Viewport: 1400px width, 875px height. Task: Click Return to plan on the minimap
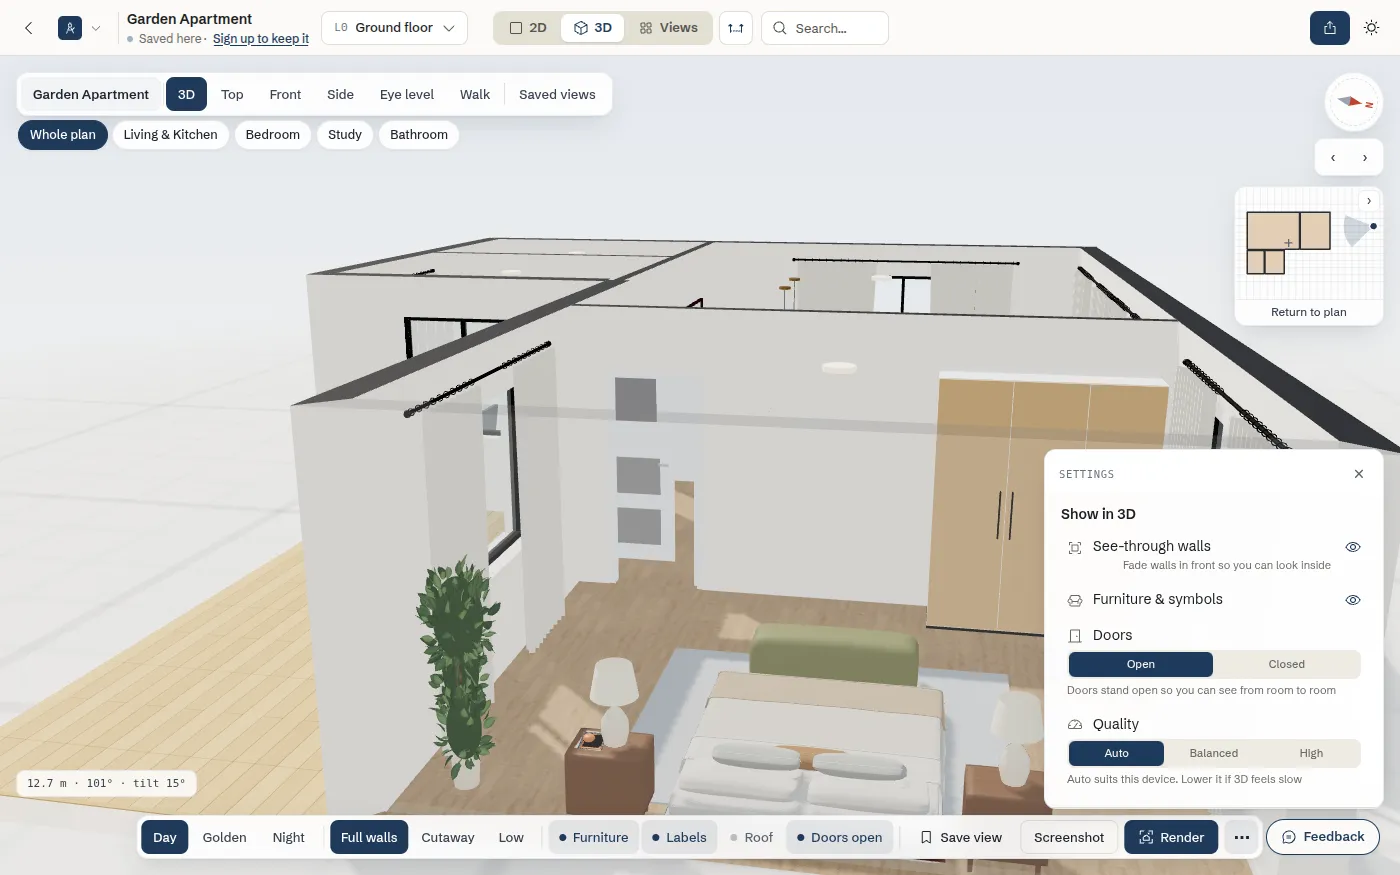1309,312
